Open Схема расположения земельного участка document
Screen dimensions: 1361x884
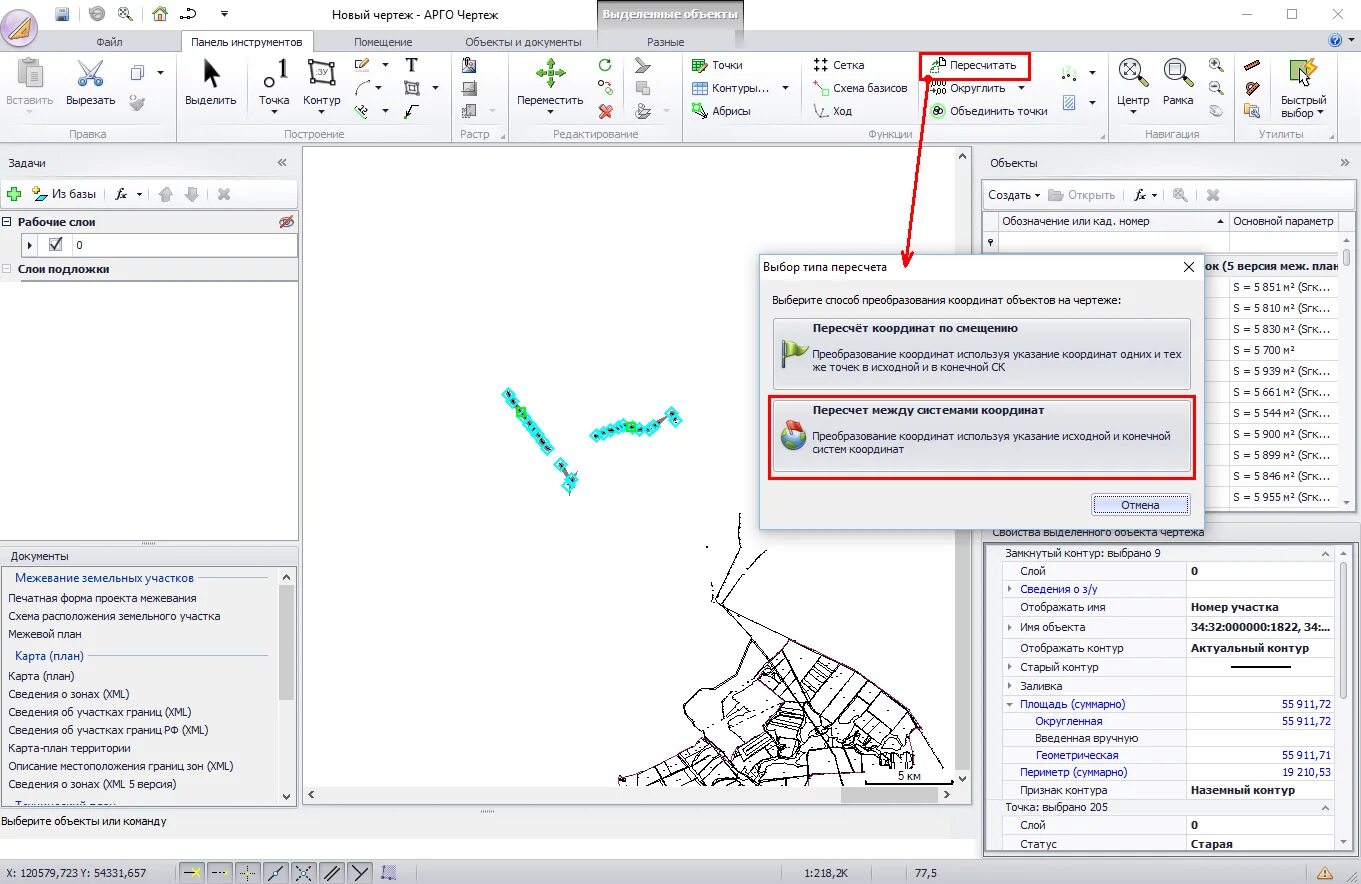point(114,616)
